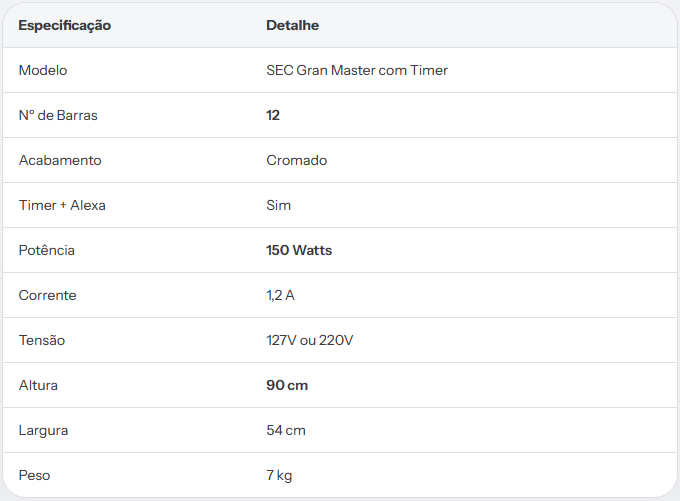Select the Tensão label
This screenshot has height=501, width=680.
tap(42, 340)
